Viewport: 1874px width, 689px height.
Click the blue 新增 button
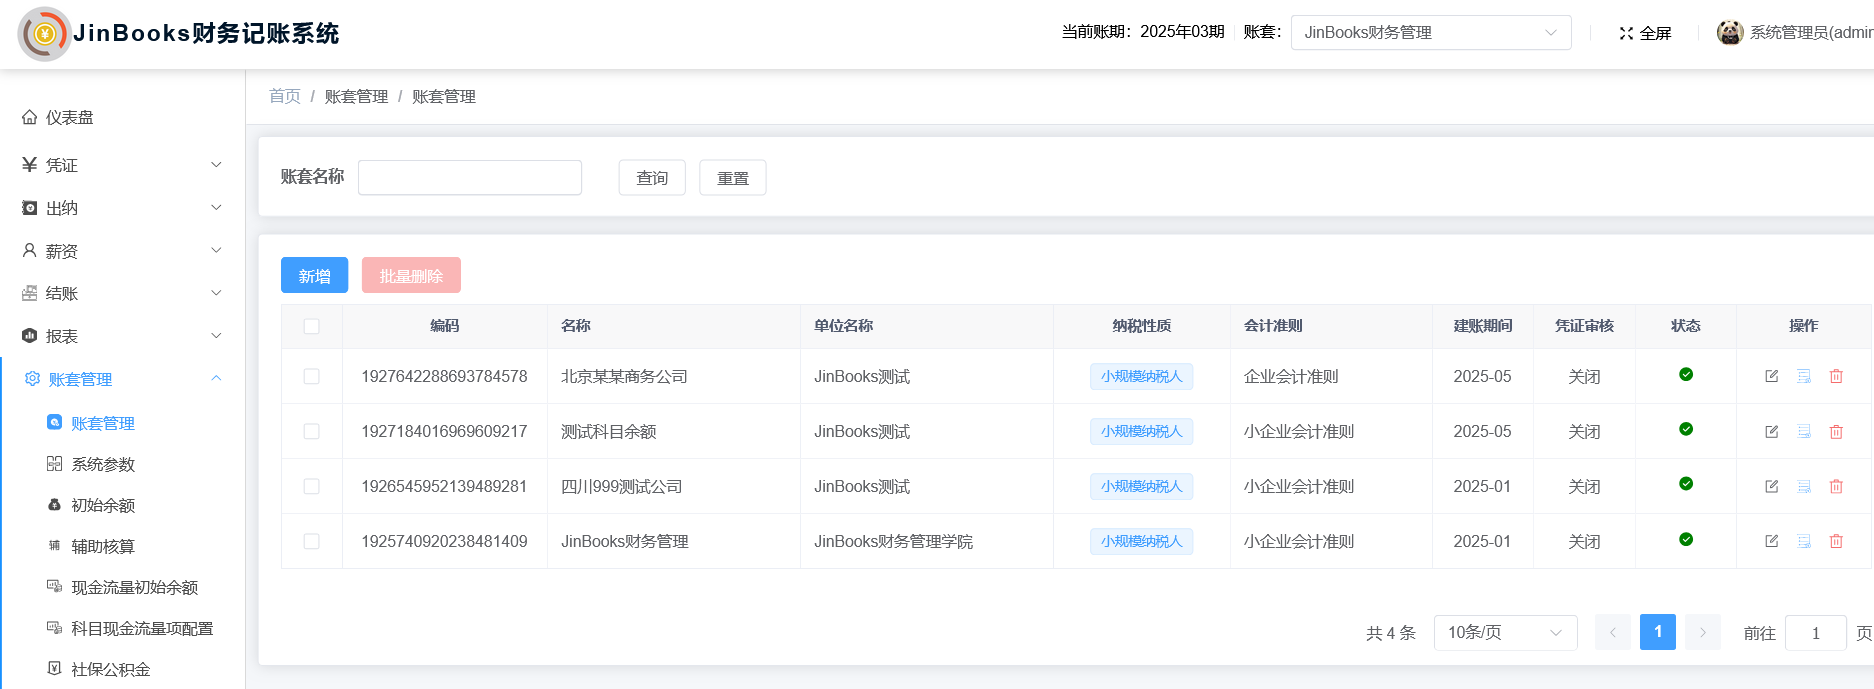[x=314, y=275]
